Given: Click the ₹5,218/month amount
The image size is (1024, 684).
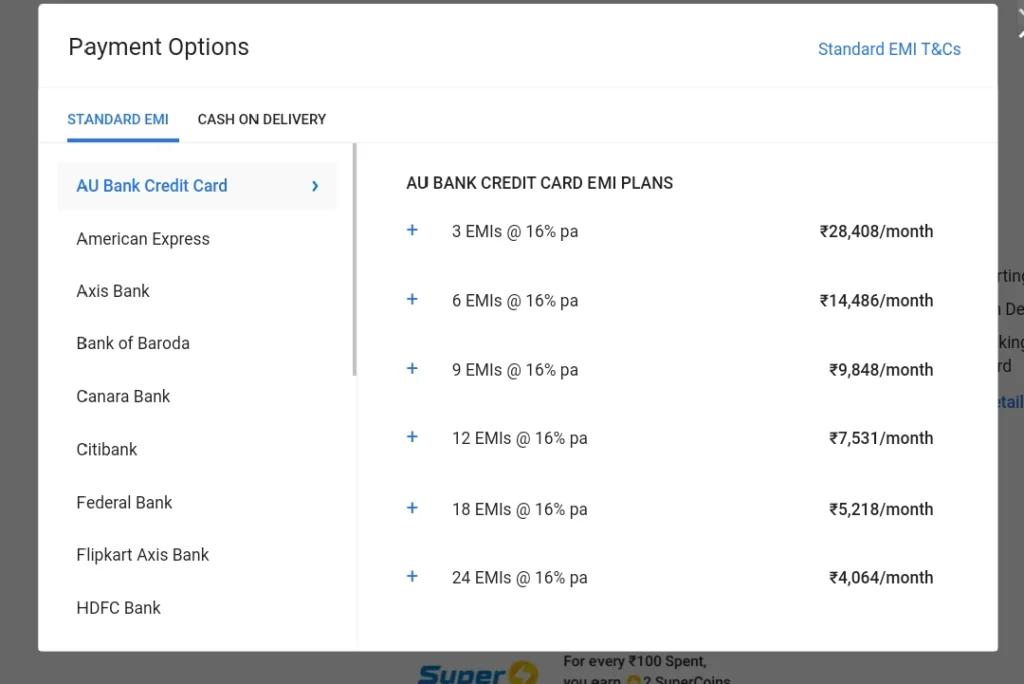Looking at the screenshot, I should click(881, 509).
